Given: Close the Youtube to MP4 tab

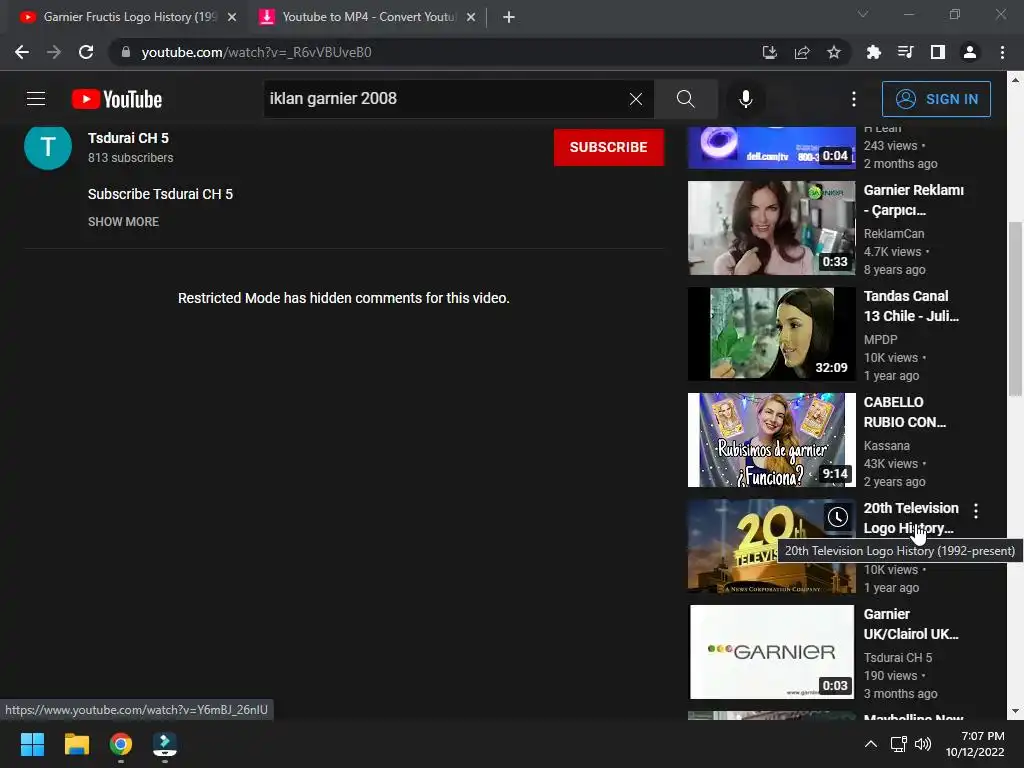Looking at the screenshot, I should click(x=471, y=17).
